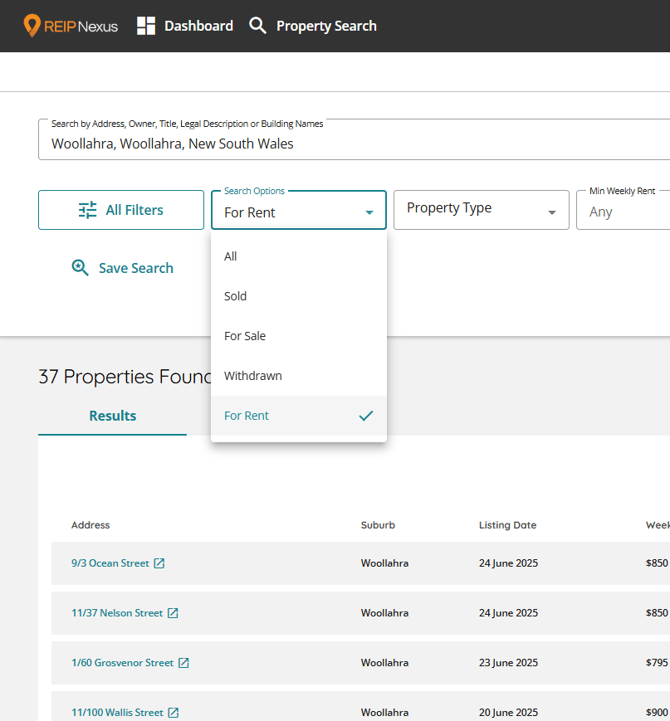Open 11/37 Nelson Street external link icon

tap(173, 613)
